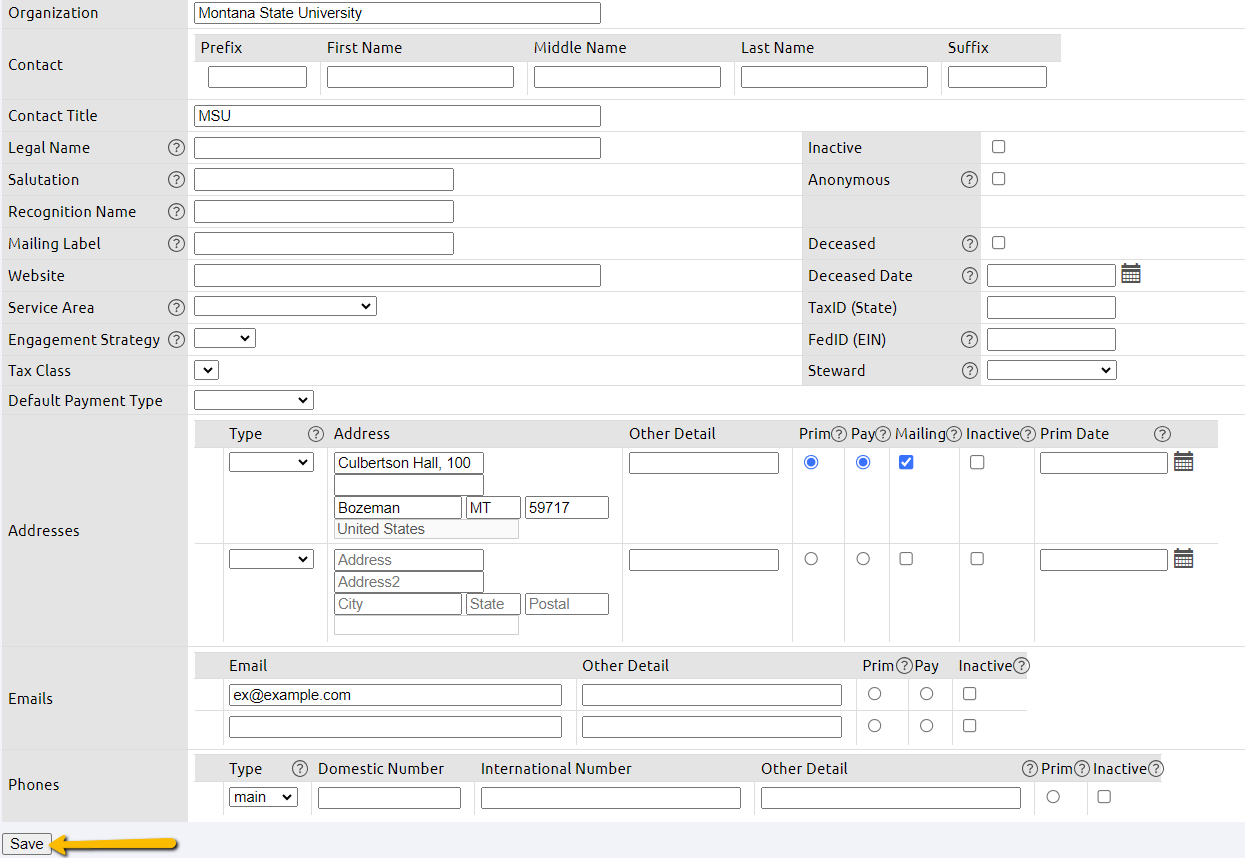Open the Engagement Strategy dropdown
1245x858 pixels.
pos(225,339)
